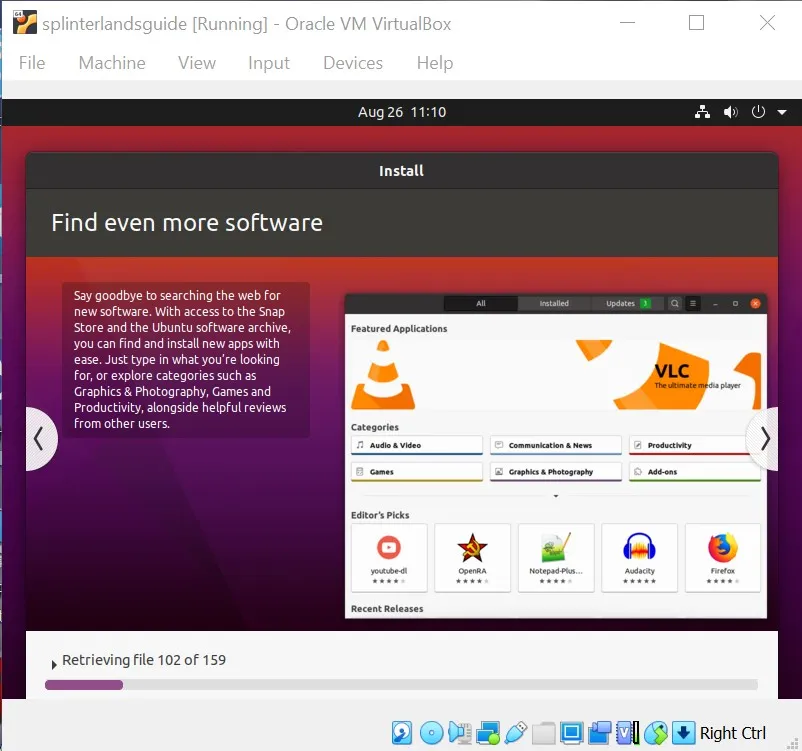Click the Productivity category
Viewport: 802px width, 751px height.
click(x=695, y=445)
